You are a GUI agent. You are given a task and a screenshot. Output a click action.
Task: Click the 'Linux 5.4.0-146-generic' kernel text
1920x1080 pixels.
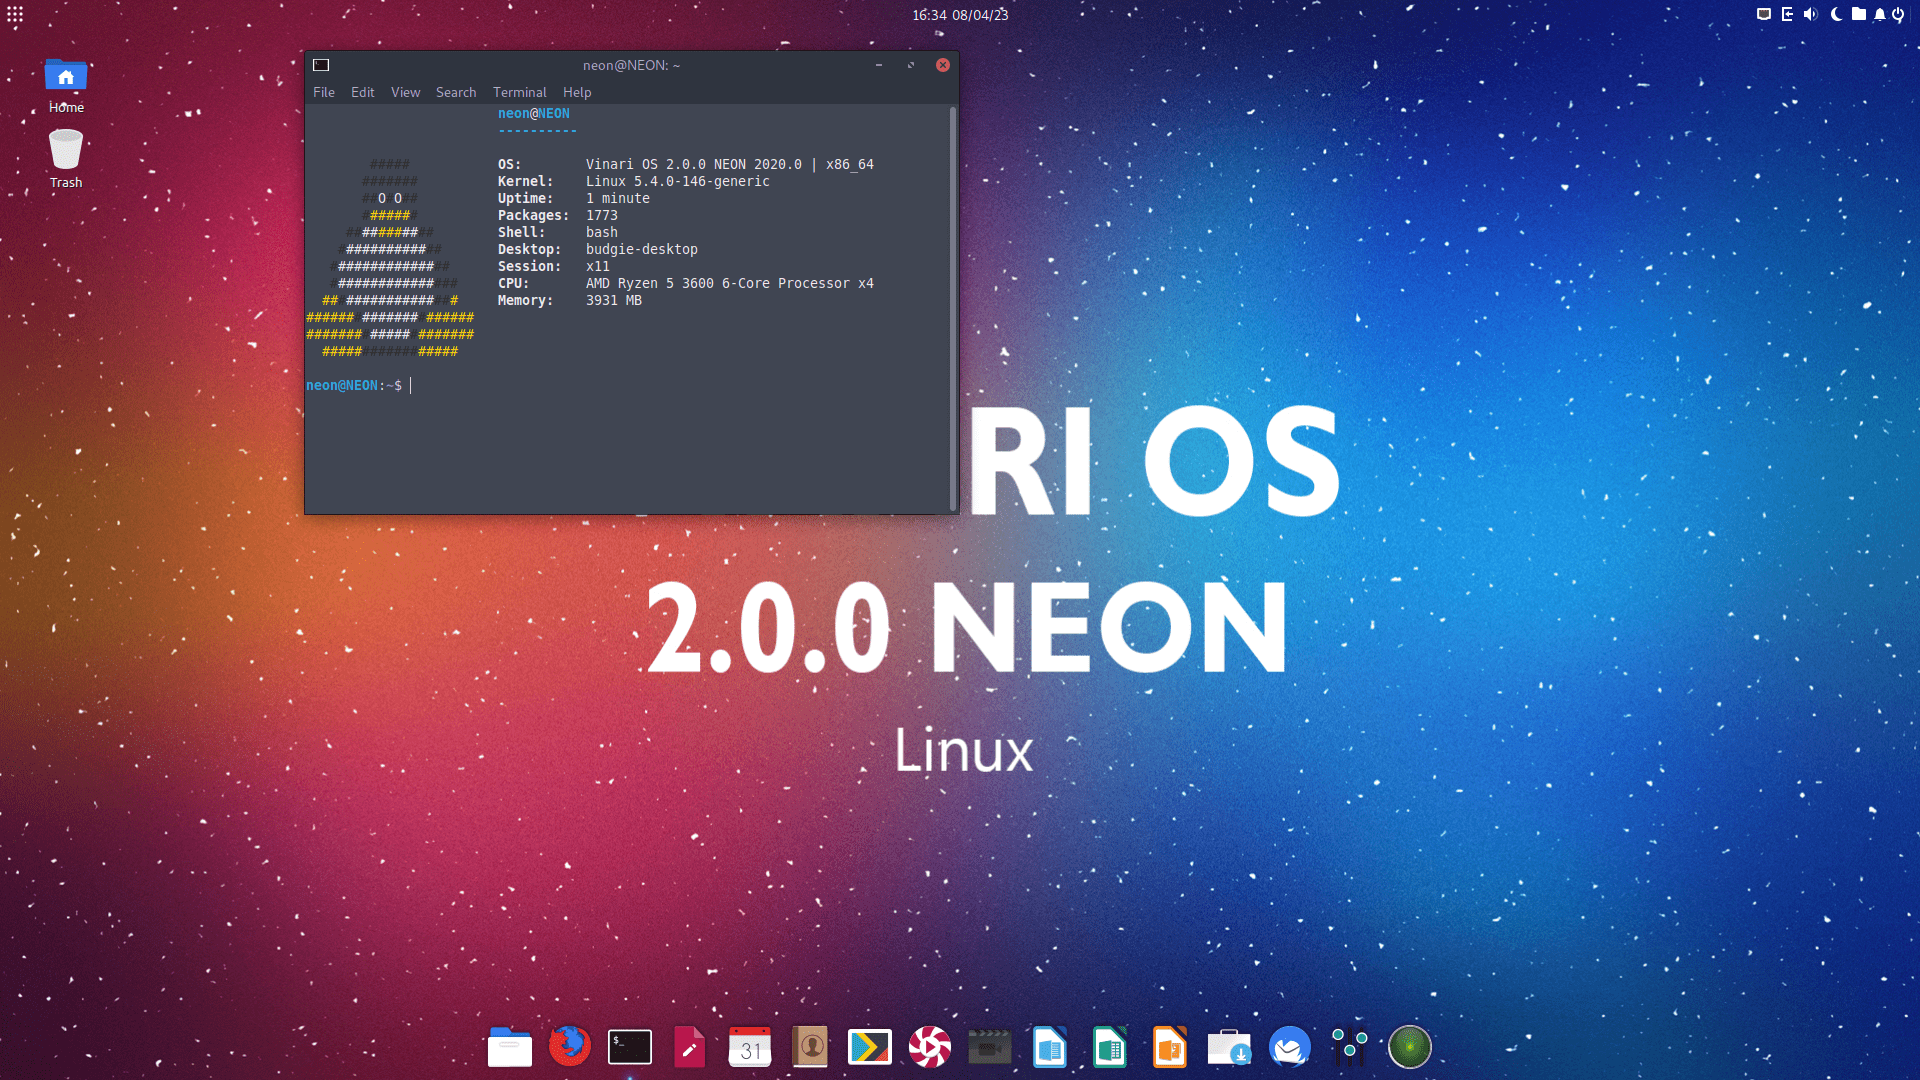click(678, 181)
